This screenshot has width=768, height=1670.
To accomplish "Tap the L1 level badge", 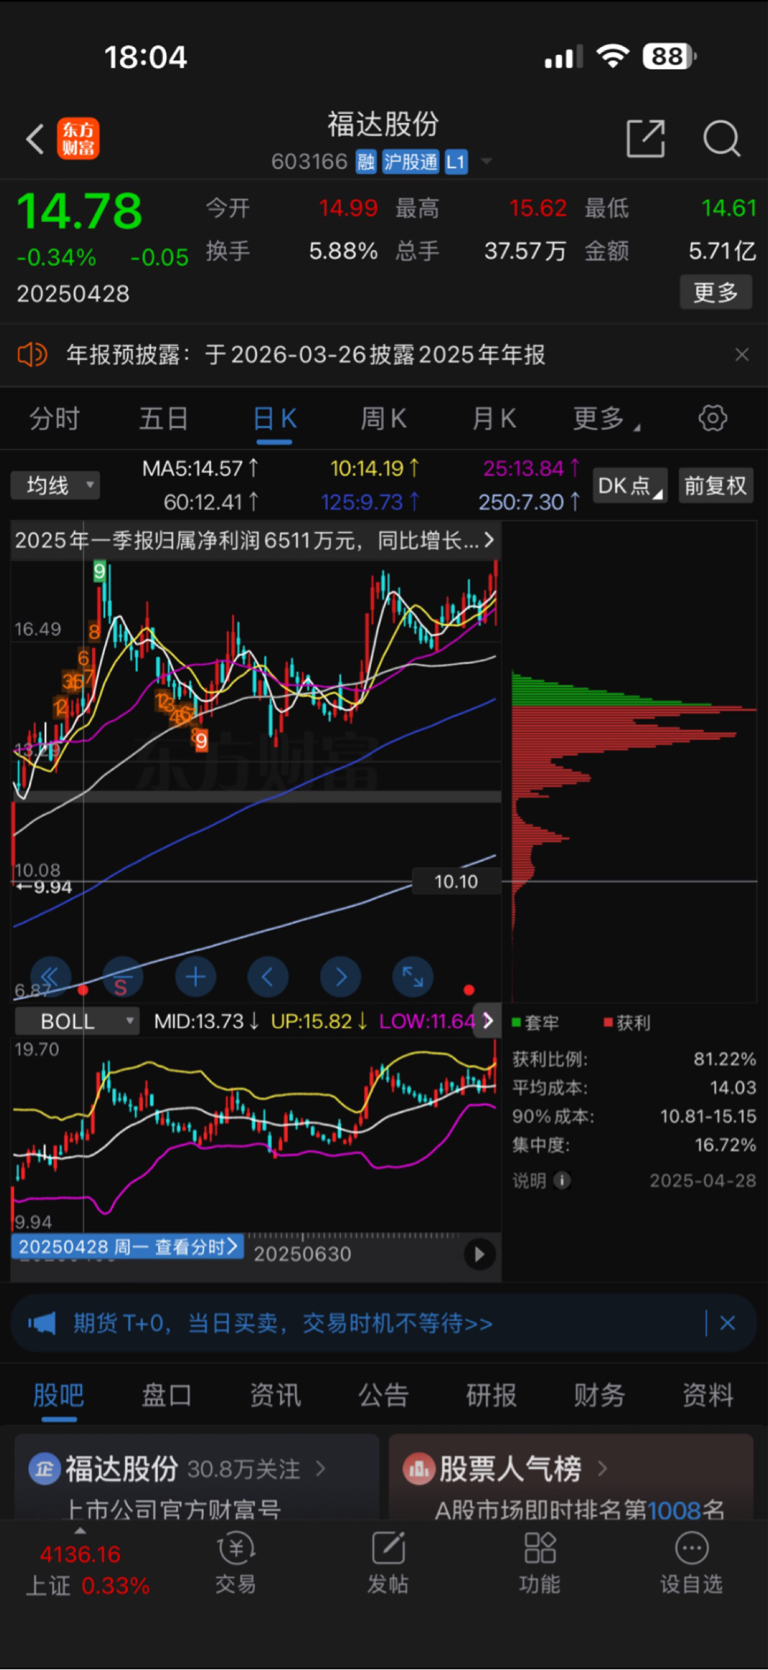I will (x=456, y=162).
